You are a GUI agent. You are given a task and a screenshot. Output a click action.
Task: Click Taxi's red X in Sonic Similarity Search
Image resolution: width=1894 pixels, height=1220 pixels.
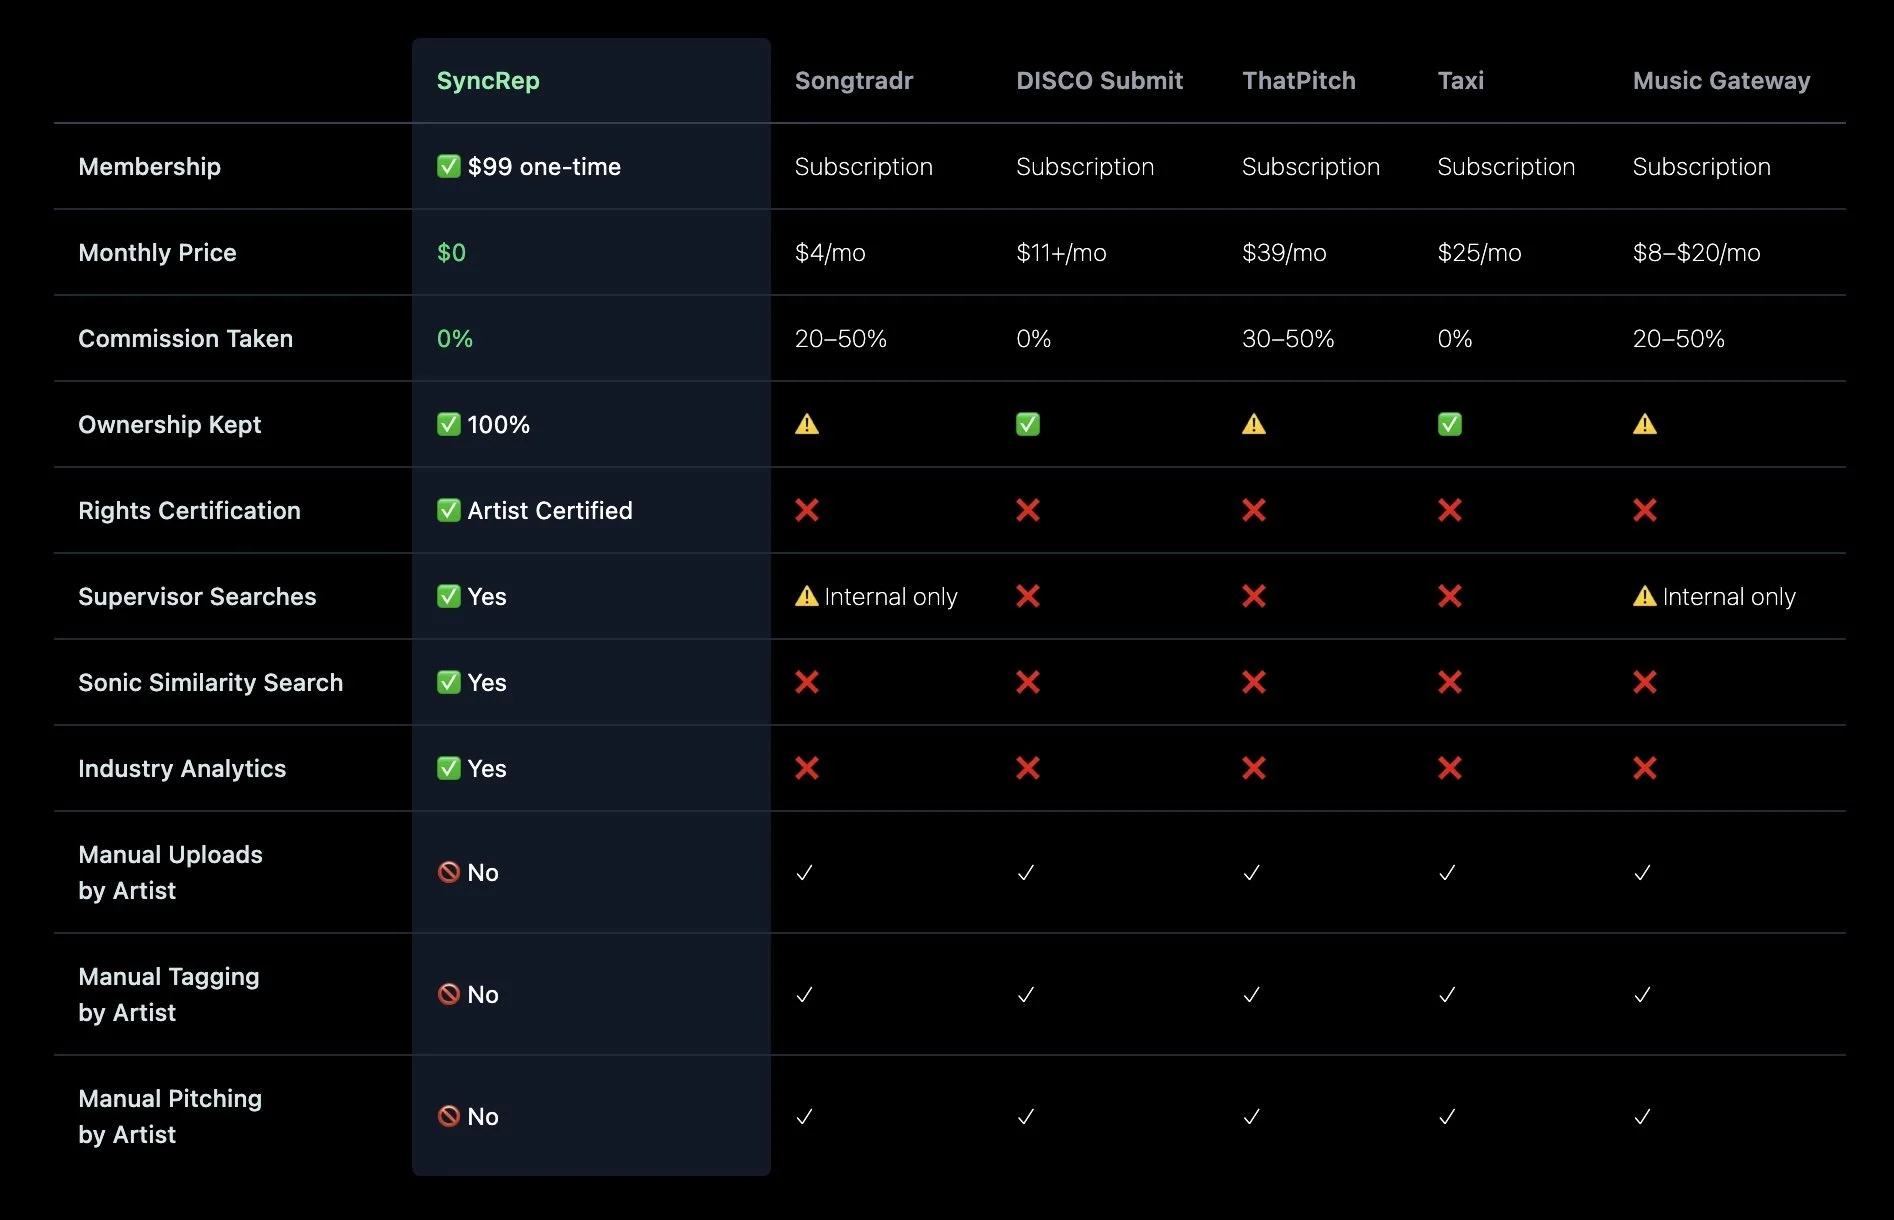click(x=1450, y=682)
